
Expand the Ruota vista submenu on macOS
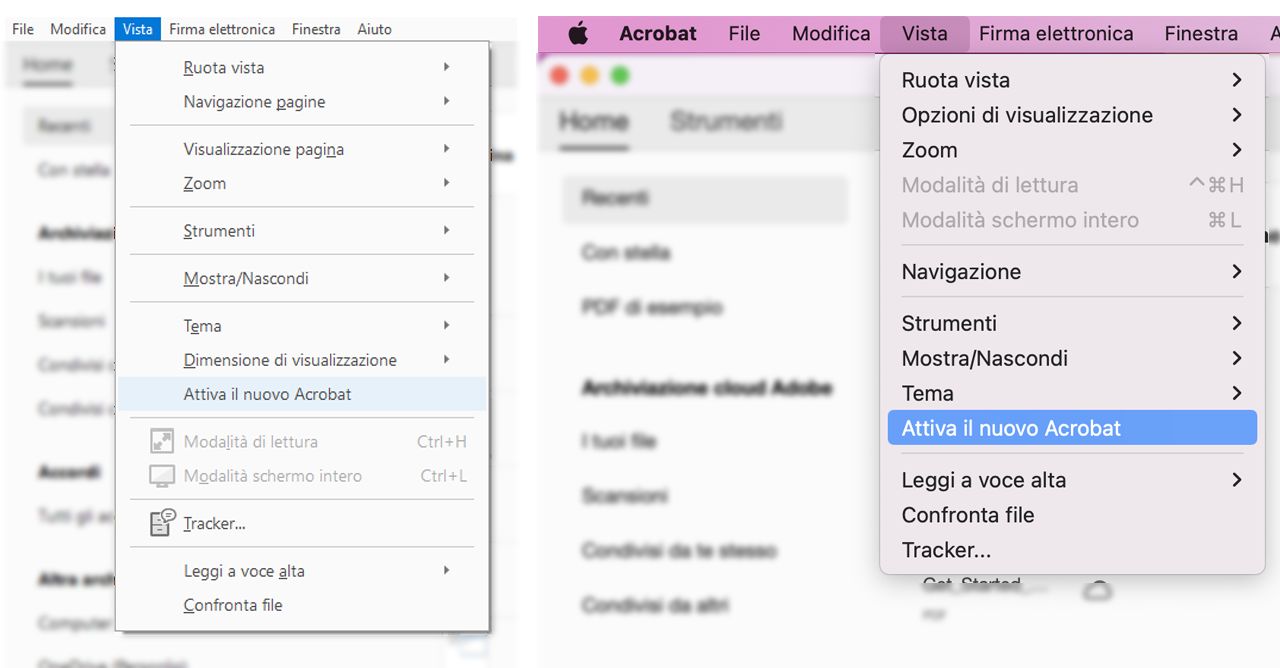(x=1236, y=80)
